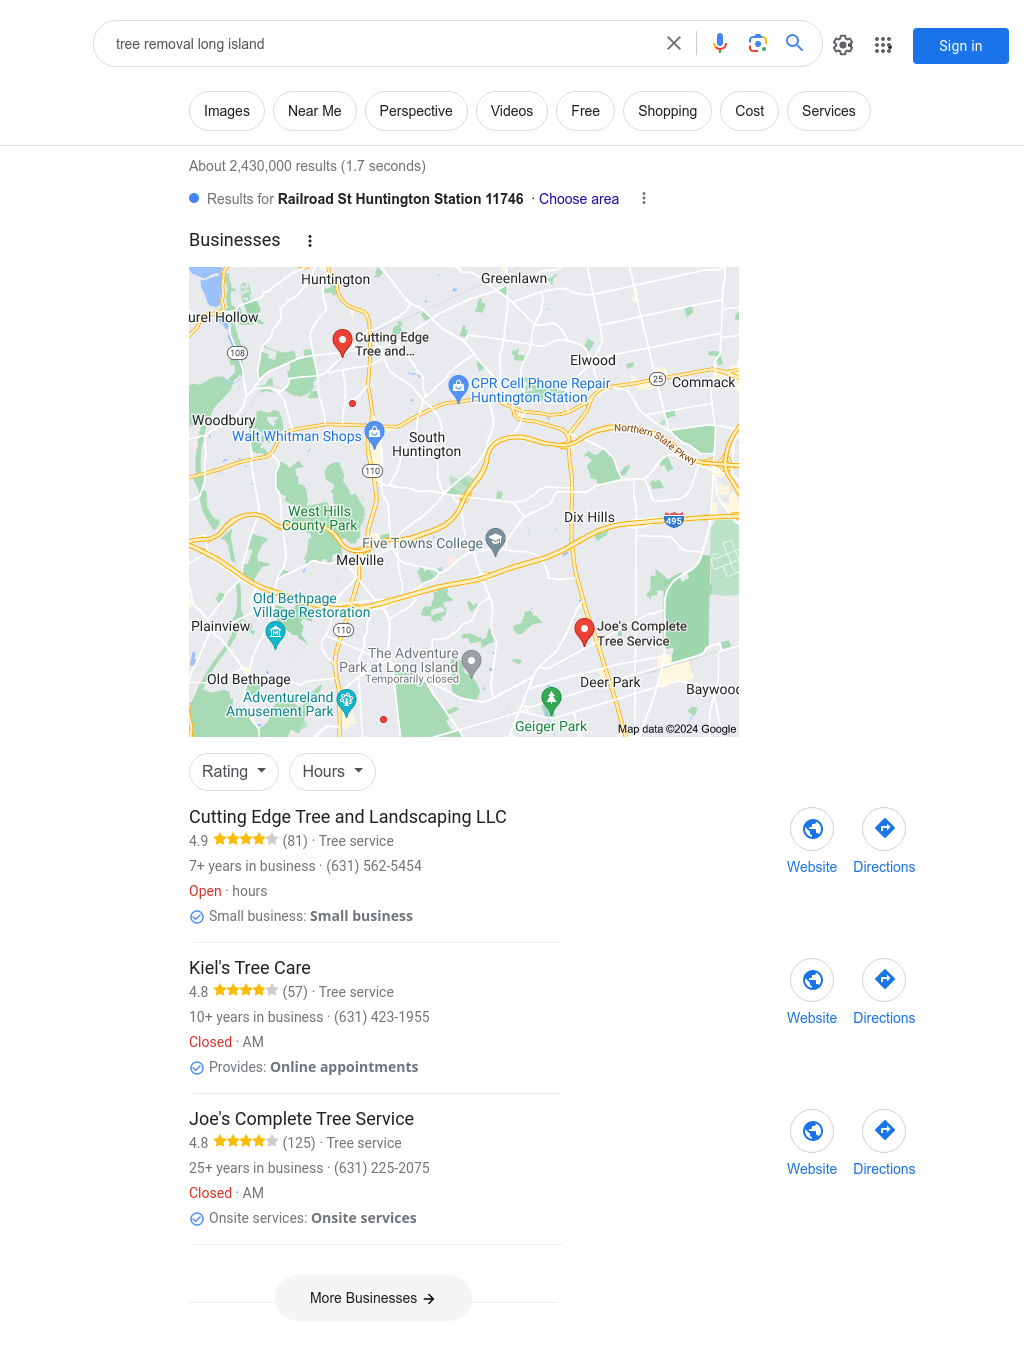The height and width of the screenshot is (1345, 1024).
Task: Select the Near Me chip
Action: (x=315, y=111)
